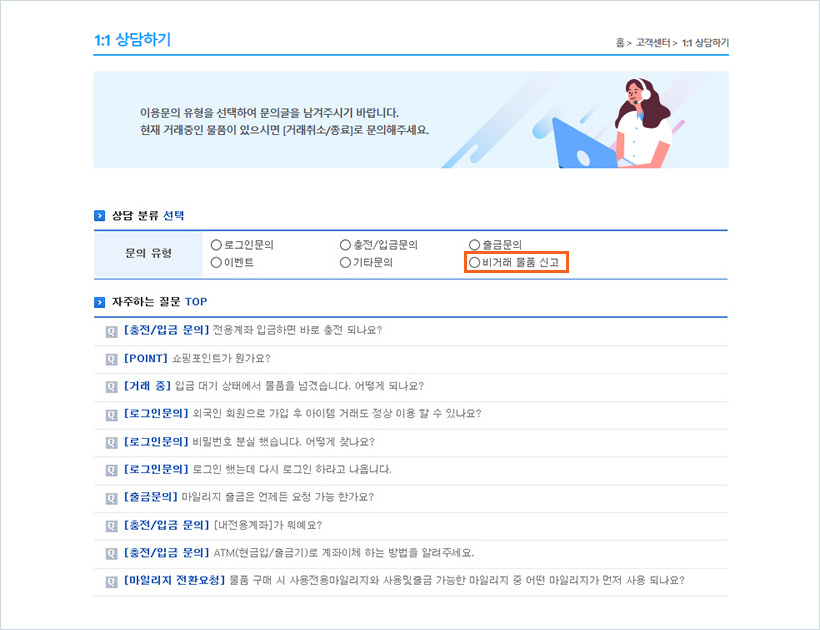Choose 비거래 물품 신고 radio button
This screenshot has height=630, width=820.
point(474,262)
